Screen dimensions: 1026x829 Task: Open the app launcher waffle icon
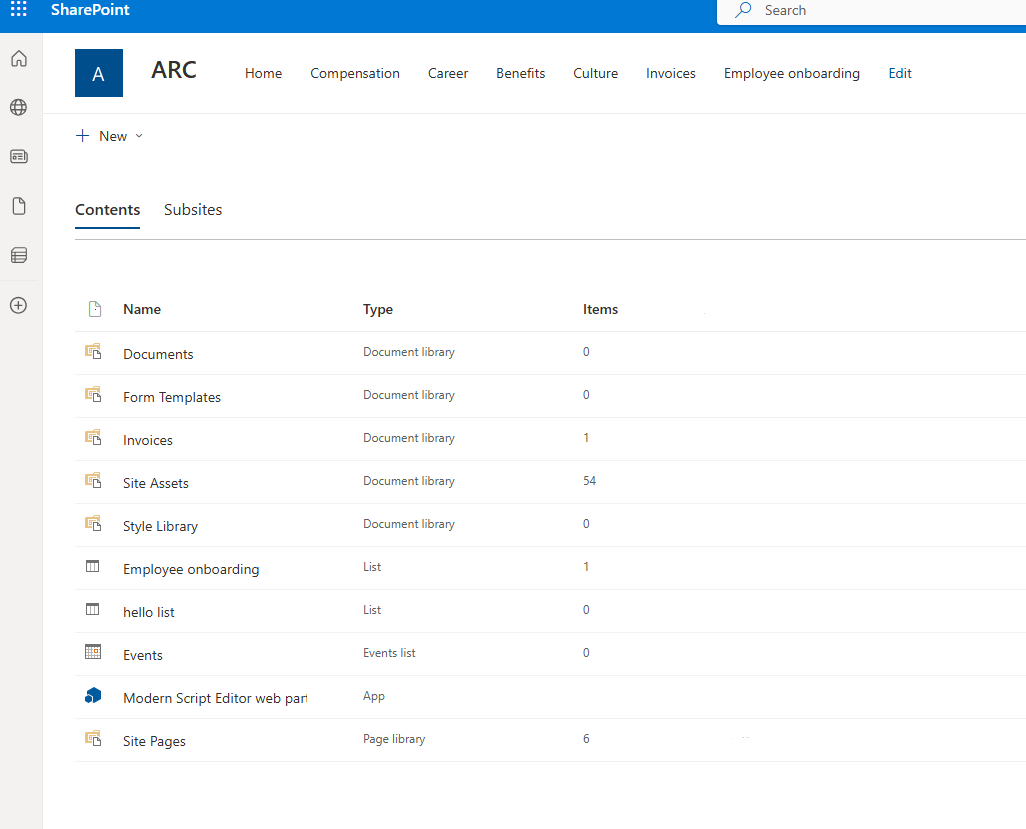click(18, 10)
